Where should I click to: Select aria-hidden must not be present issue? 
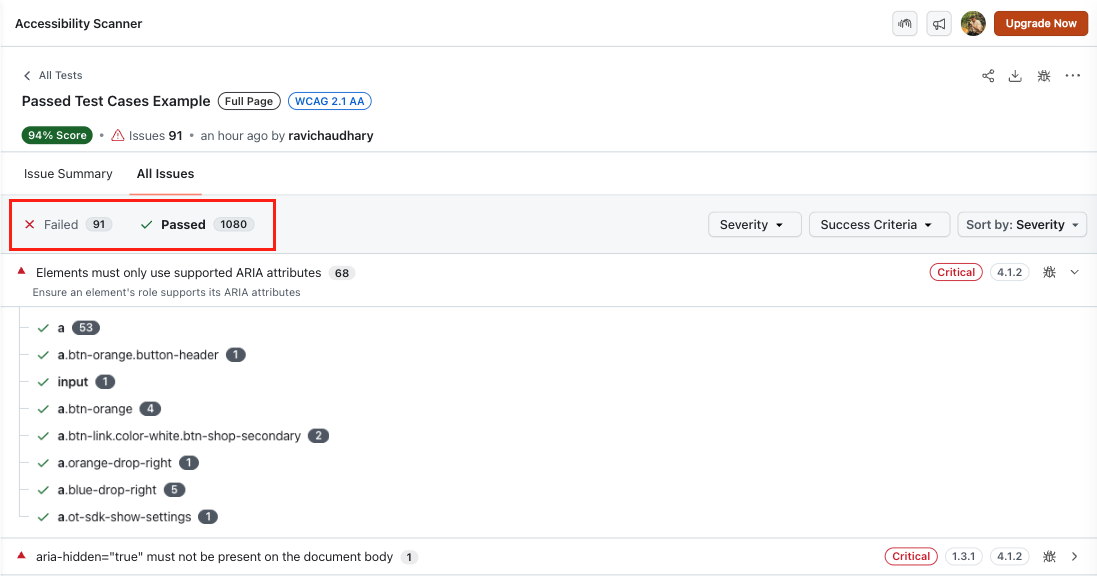214,556
